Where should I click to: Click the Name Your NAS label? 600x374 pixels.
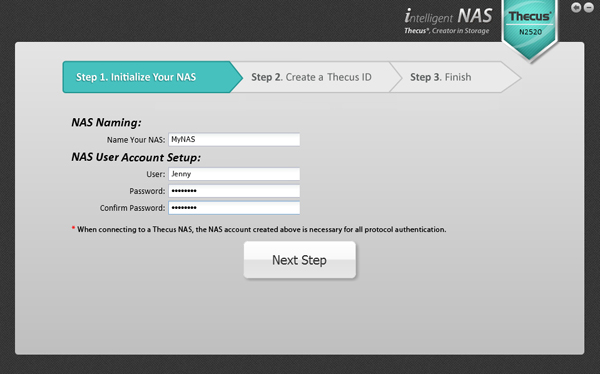136,140
